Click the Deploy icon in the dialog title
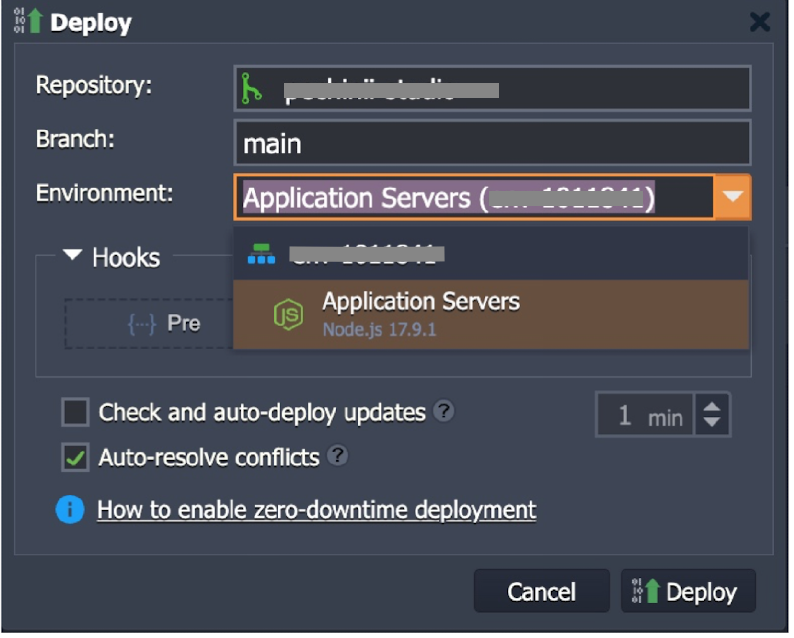This screenshot has width=794, height=638. (28, 21)
